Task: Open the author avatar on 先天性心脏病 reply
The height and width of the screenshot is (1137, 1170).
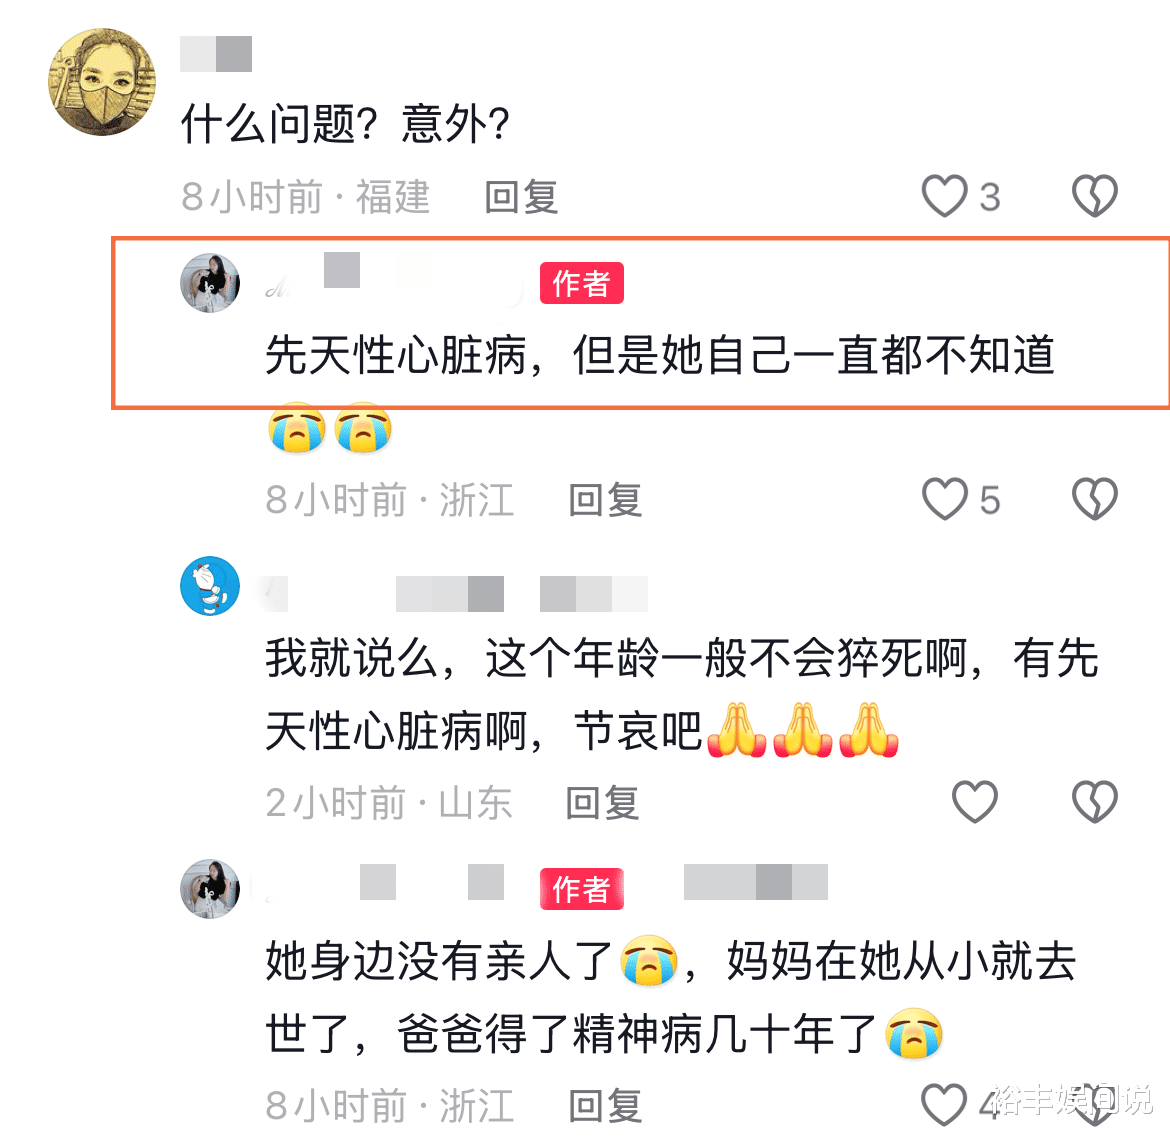Action: (210, 283)
